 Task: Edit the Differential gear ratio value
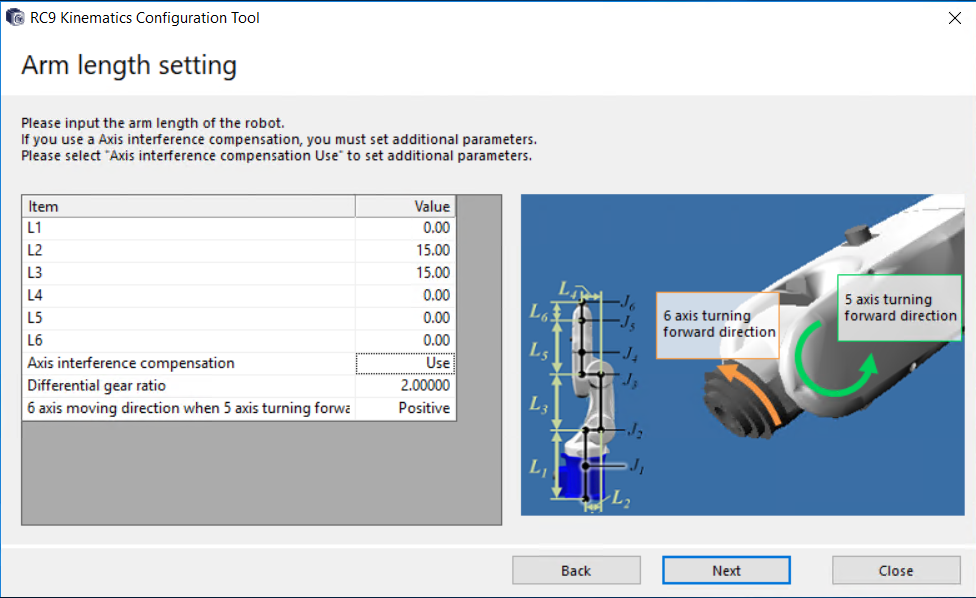[405, 386]
